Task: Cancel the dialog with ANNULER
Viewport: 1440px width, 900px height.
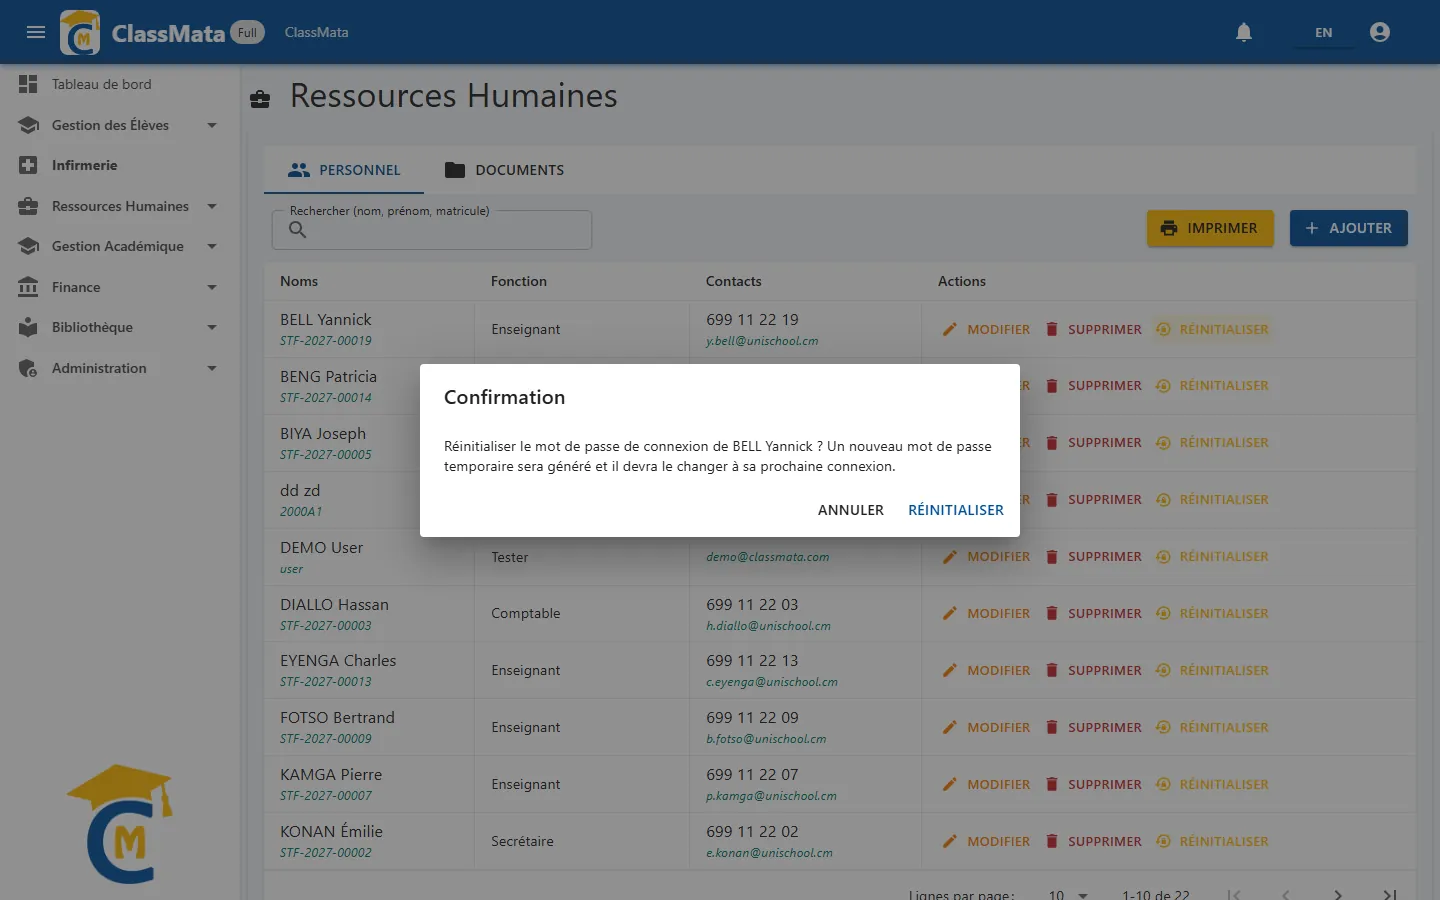Action: click(851, 510)
